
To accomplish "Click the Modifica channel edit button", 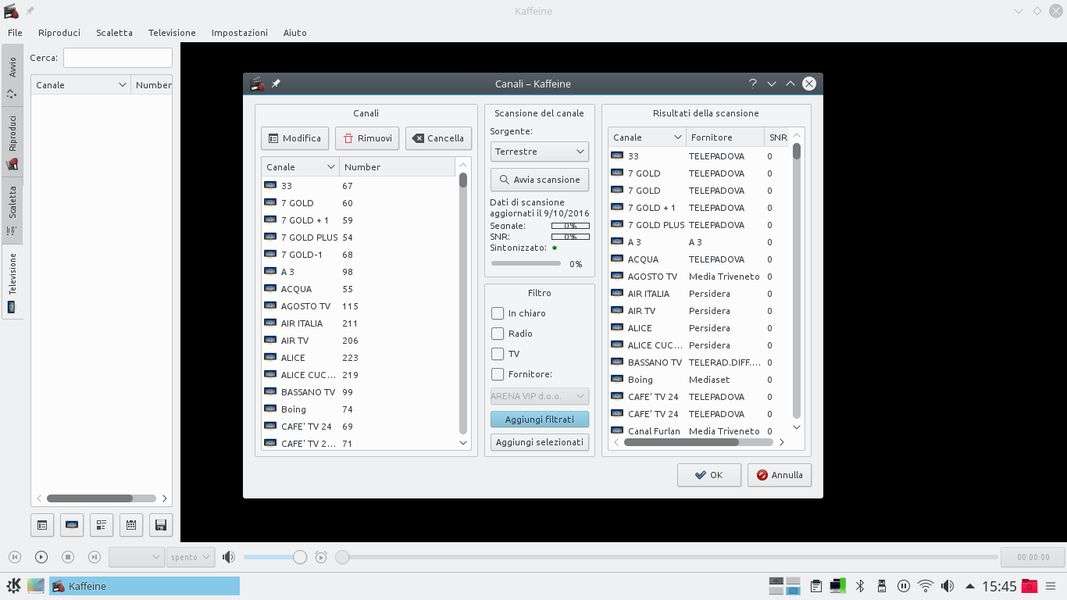I will coord(294,139).
